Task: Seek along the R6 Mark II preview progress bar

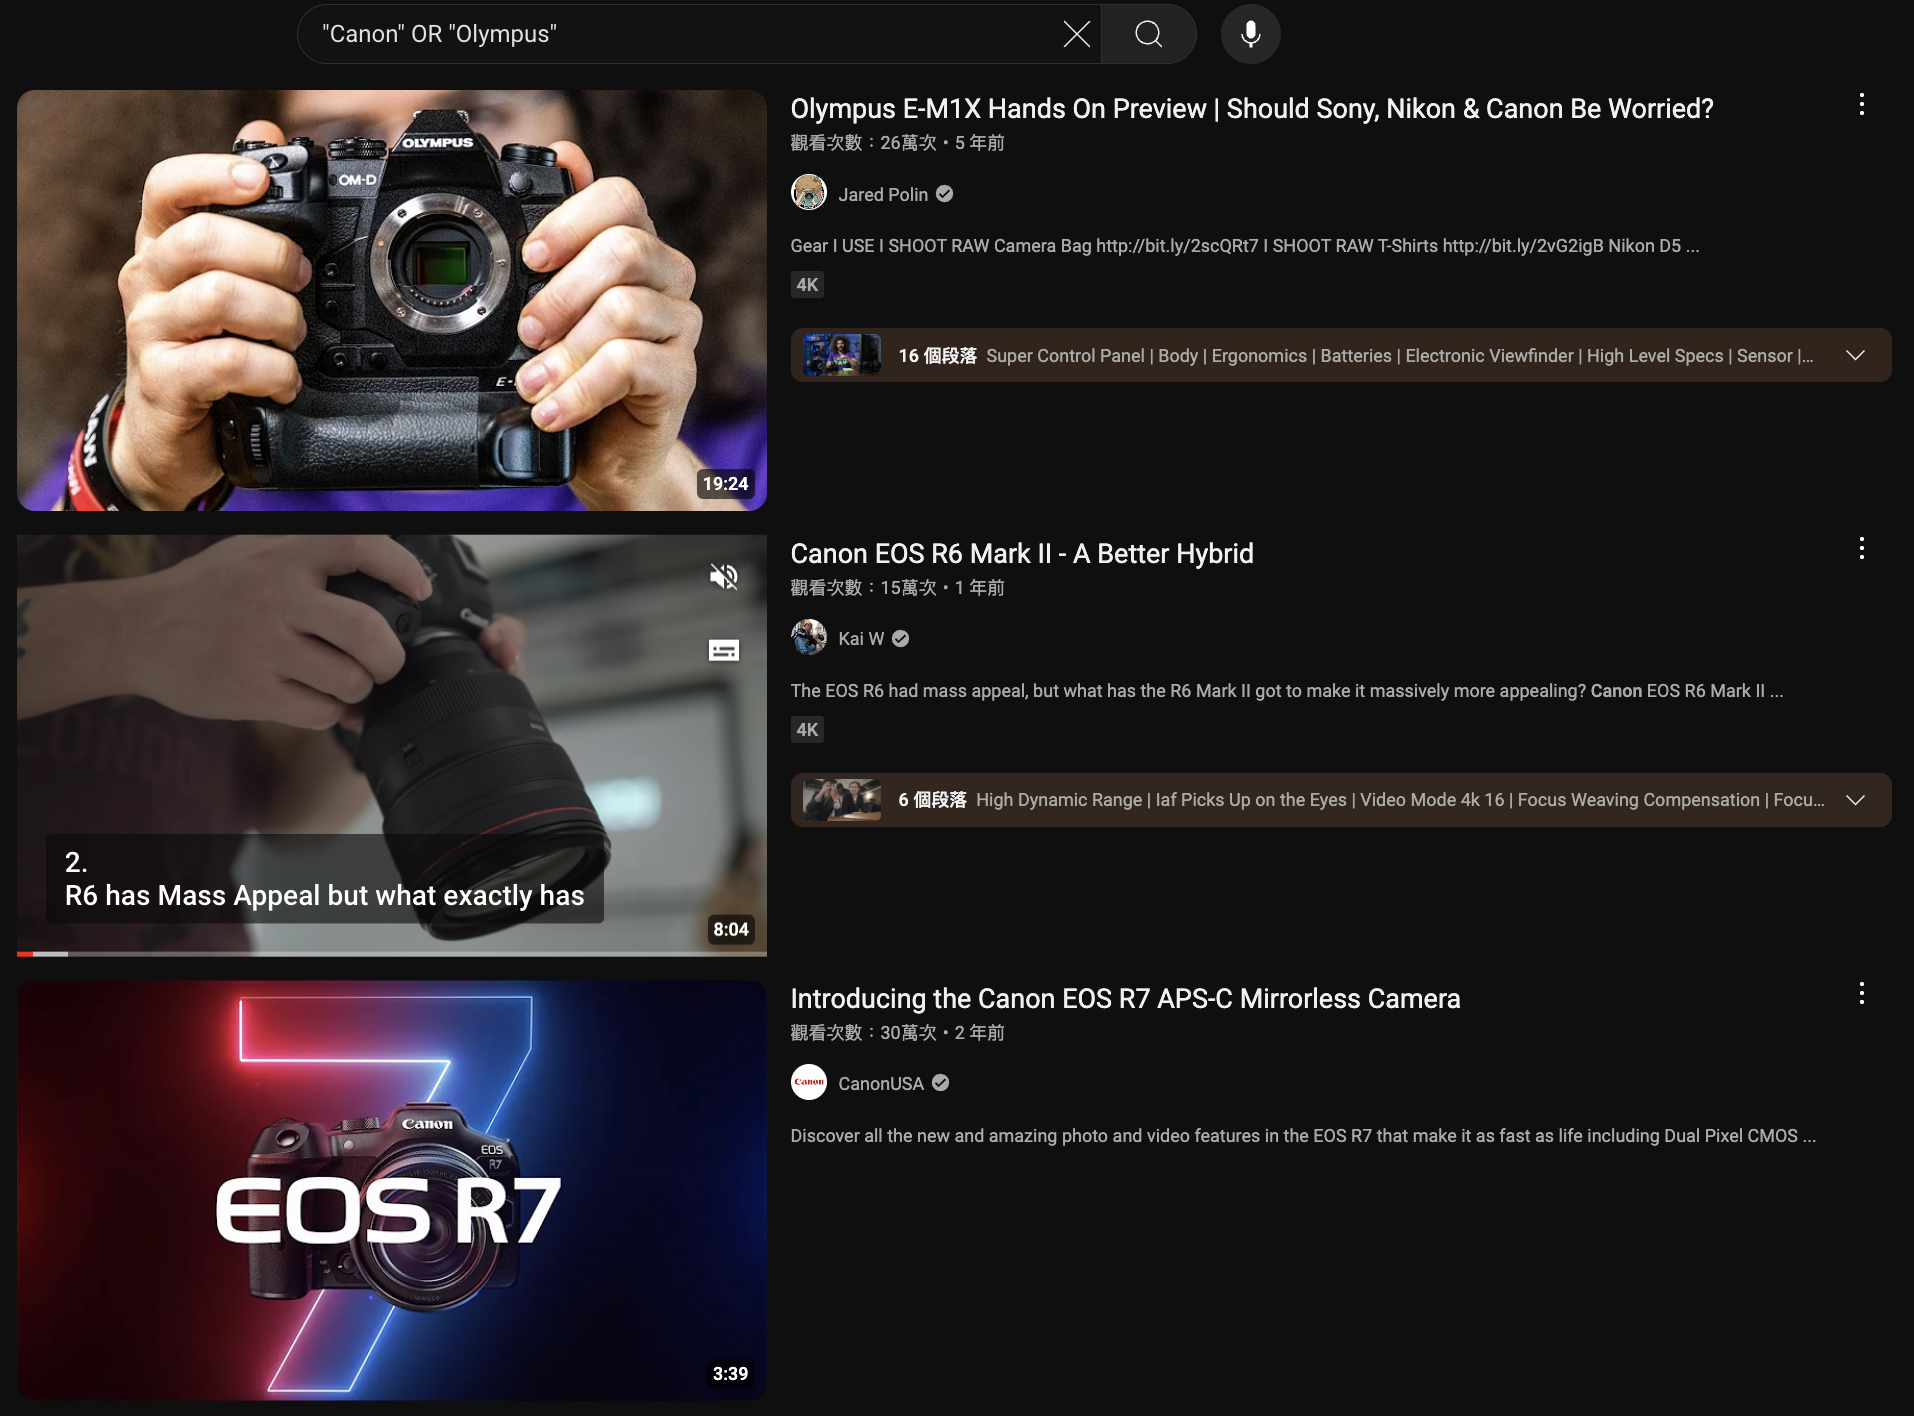Action: [x=392, y=954]
